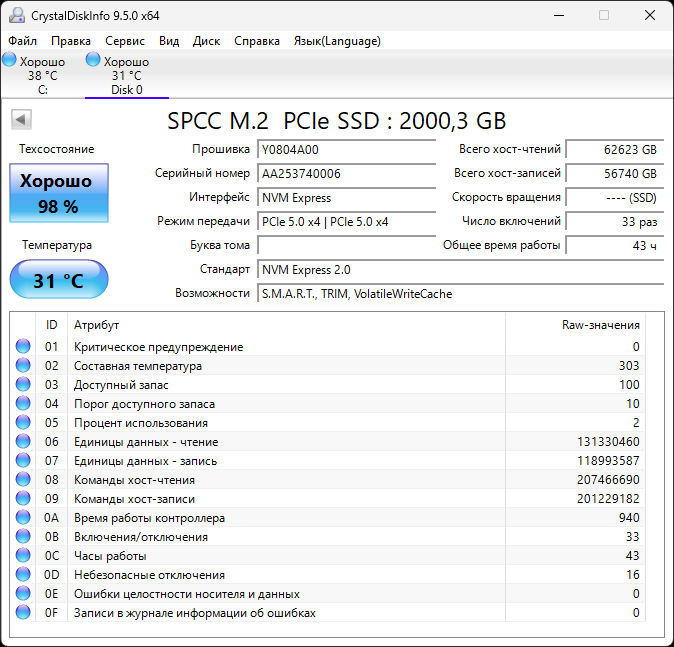Click status icon for Небезопасные отключения row
This screenshot has height=647, width=674.
(x=23, y=575)
